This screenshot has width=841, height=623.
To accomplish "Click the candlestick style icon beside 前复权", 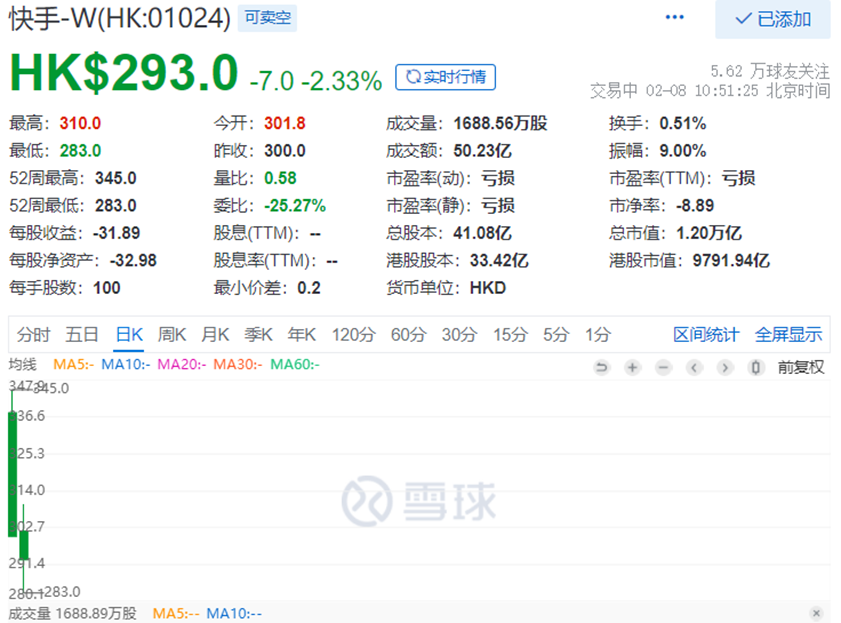I will point(756,367).
